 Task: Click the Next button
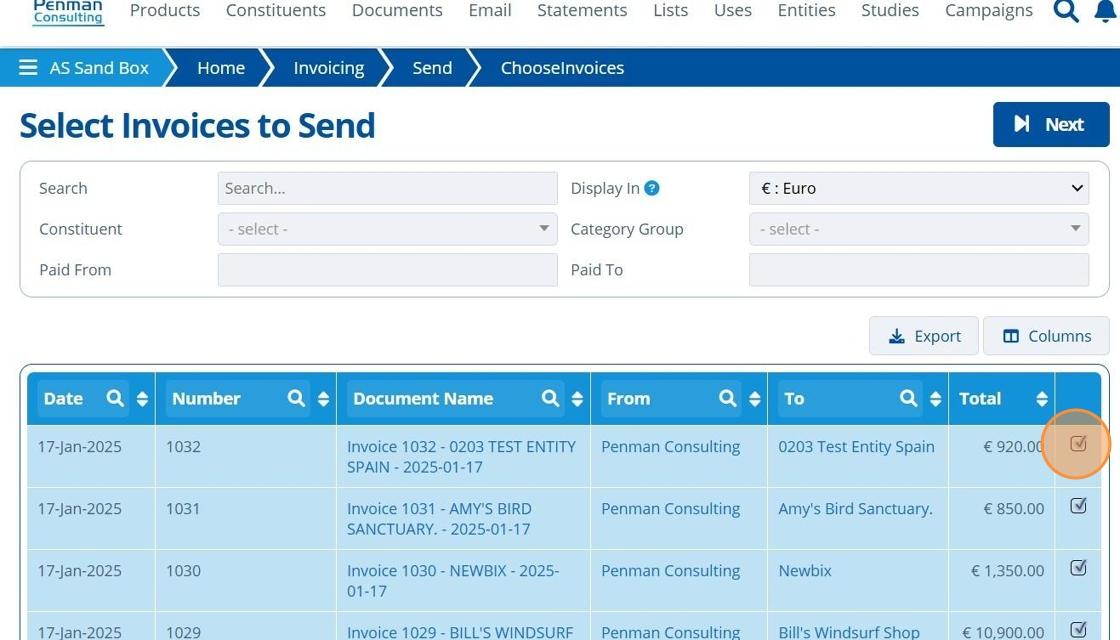point(1051,124)
